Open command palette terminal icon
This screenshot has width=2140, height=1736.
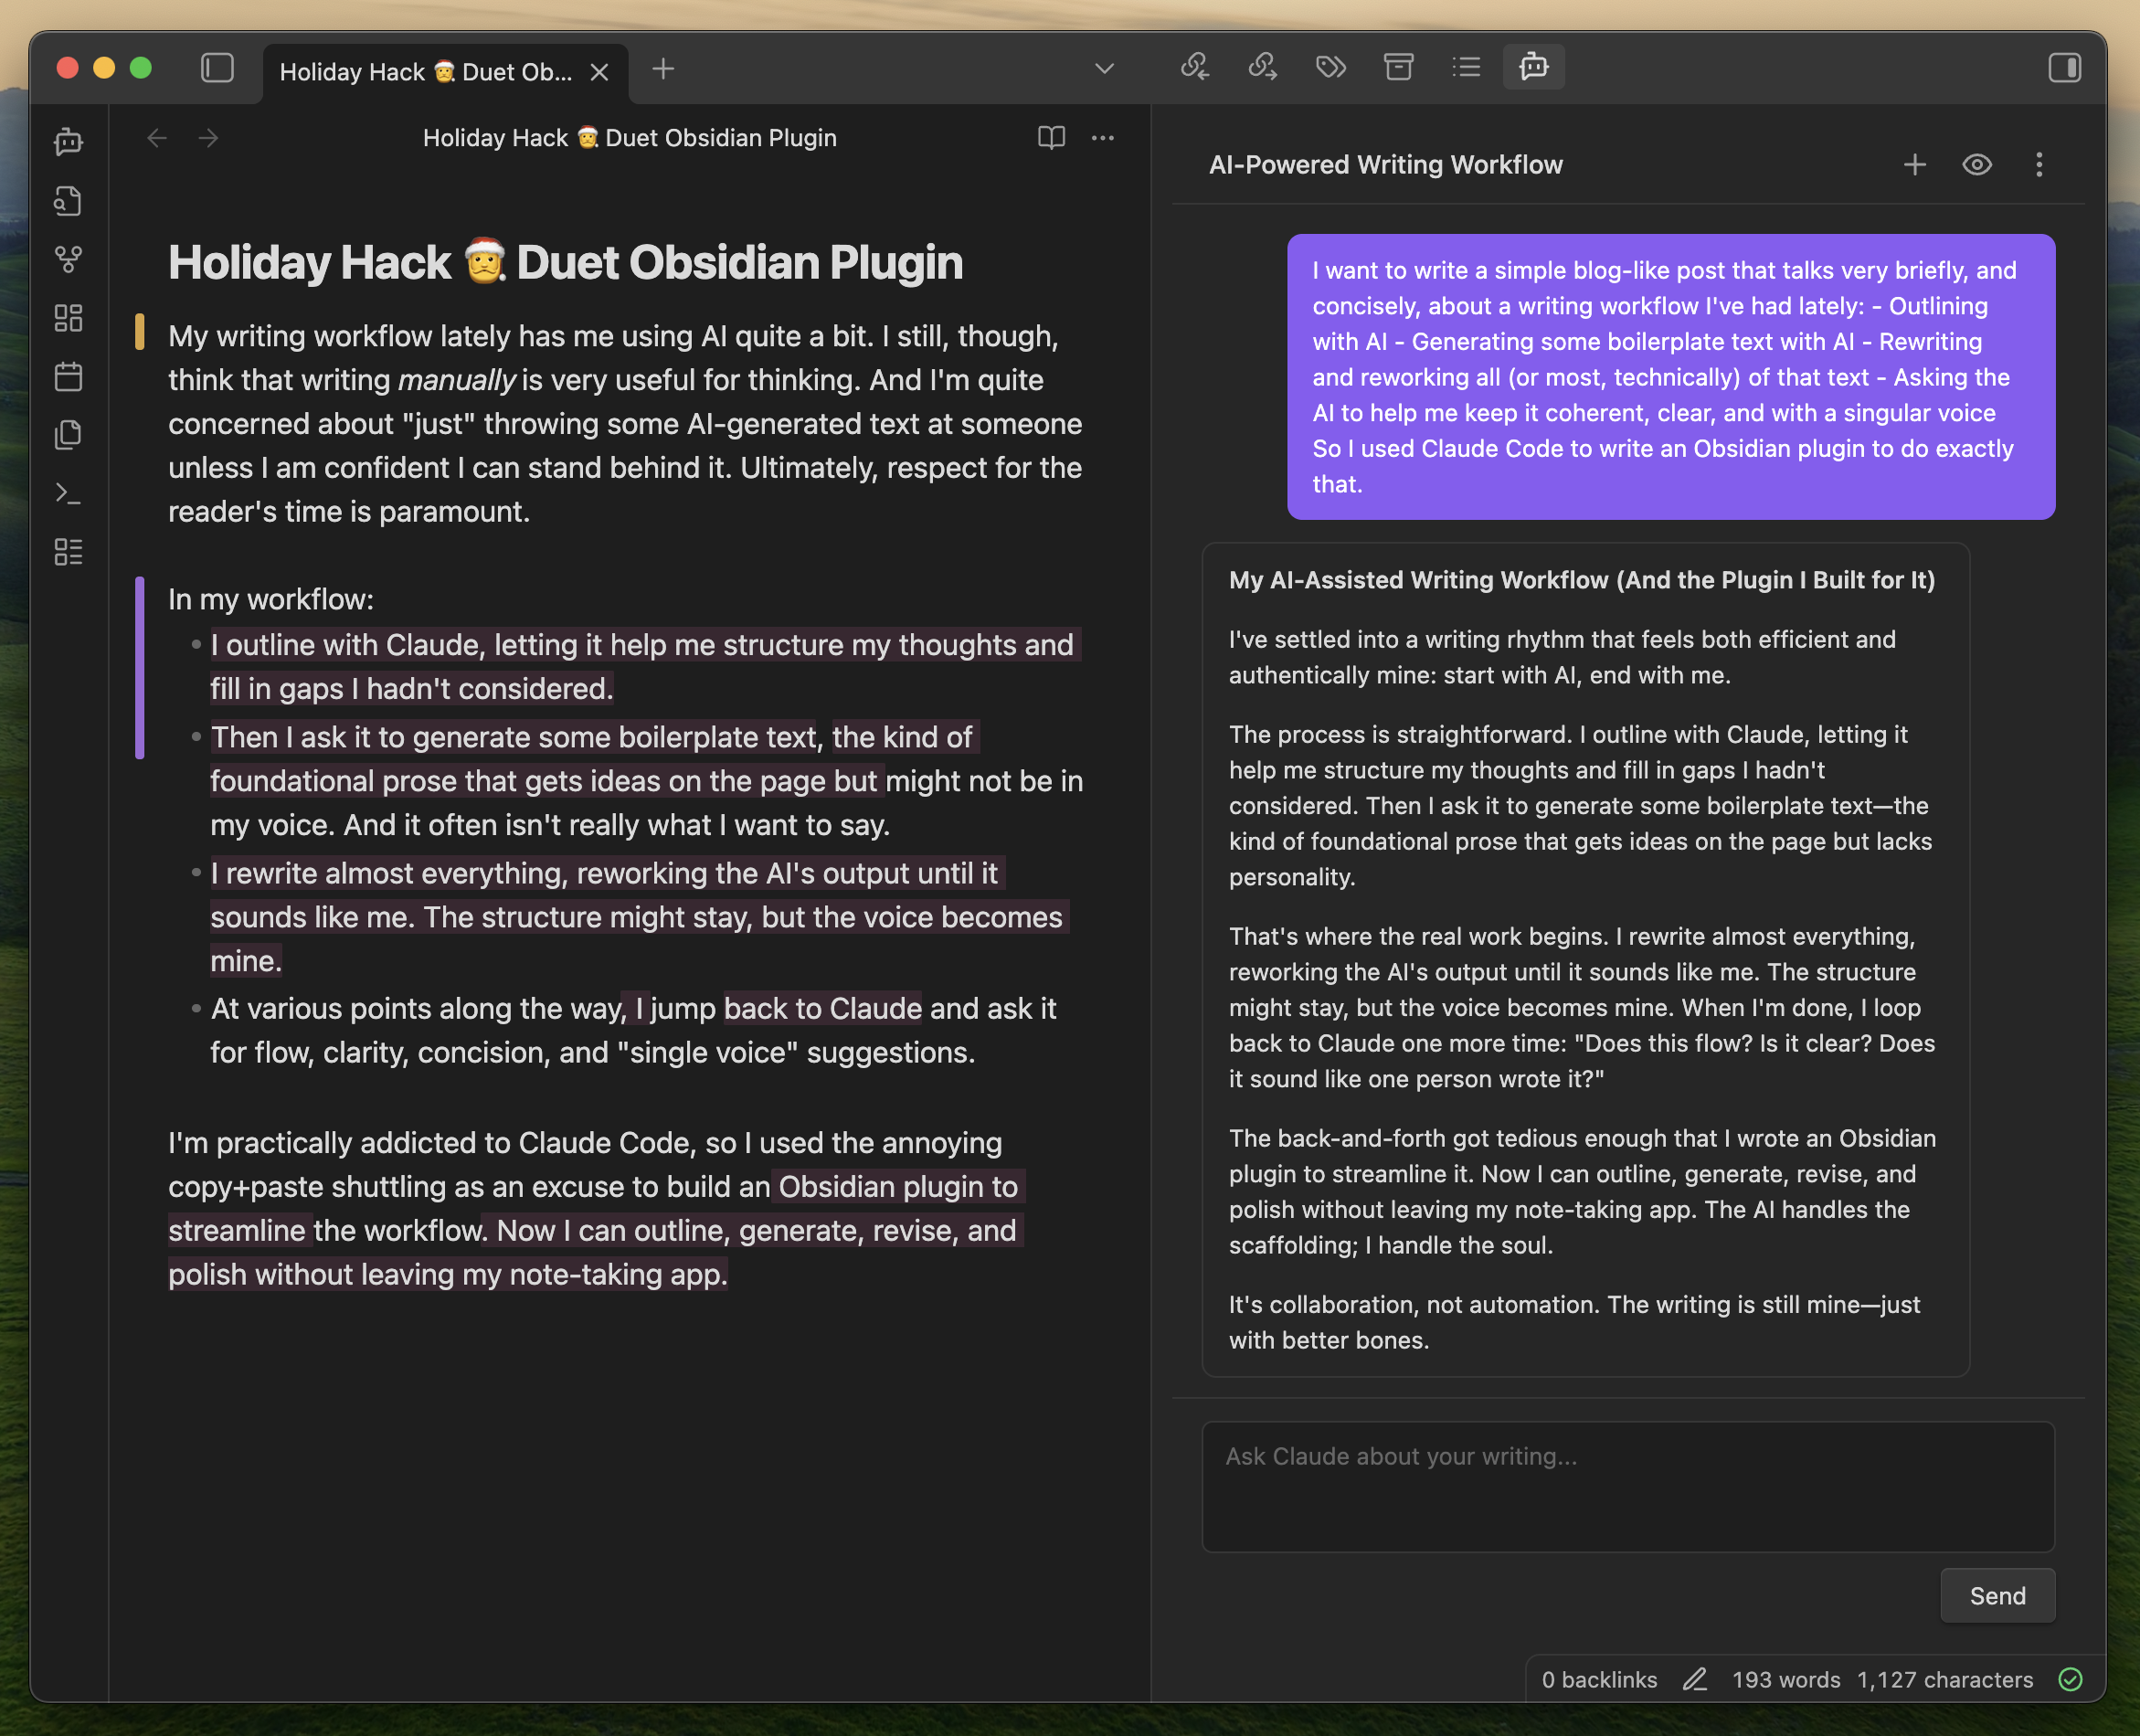pyautogui.click(x=68, y=493)
